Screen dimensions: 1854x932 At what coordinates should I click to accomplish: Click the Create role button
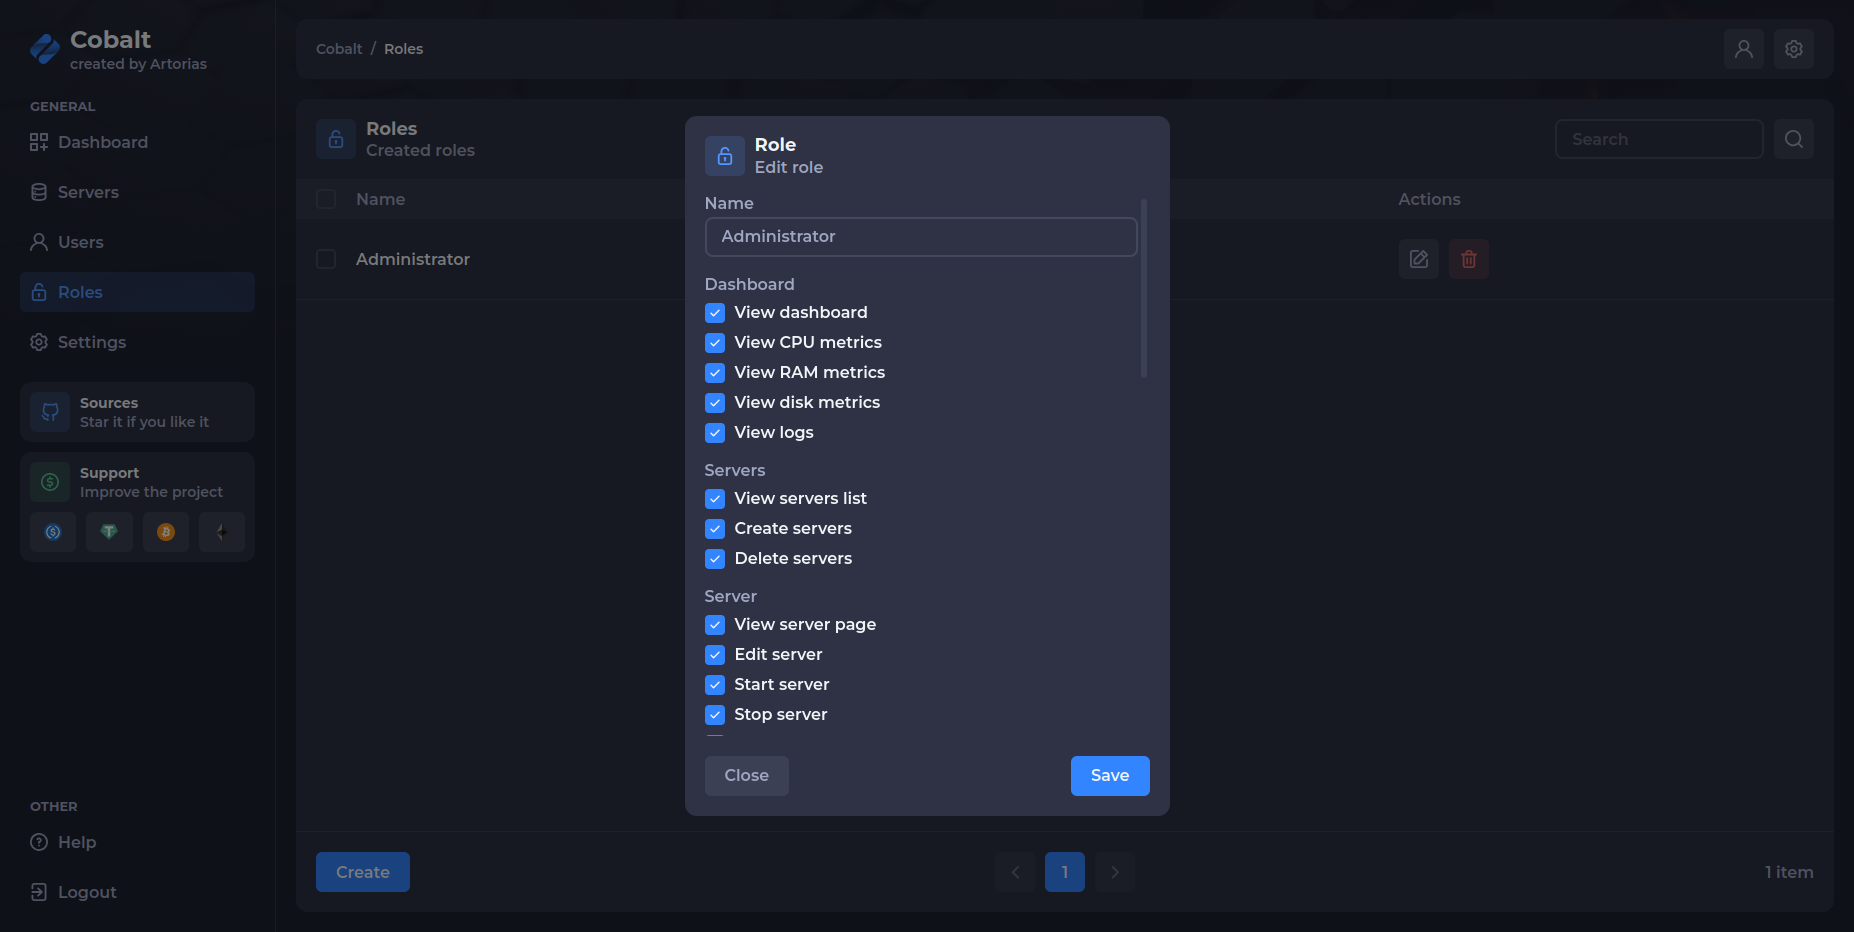point(363,872)
